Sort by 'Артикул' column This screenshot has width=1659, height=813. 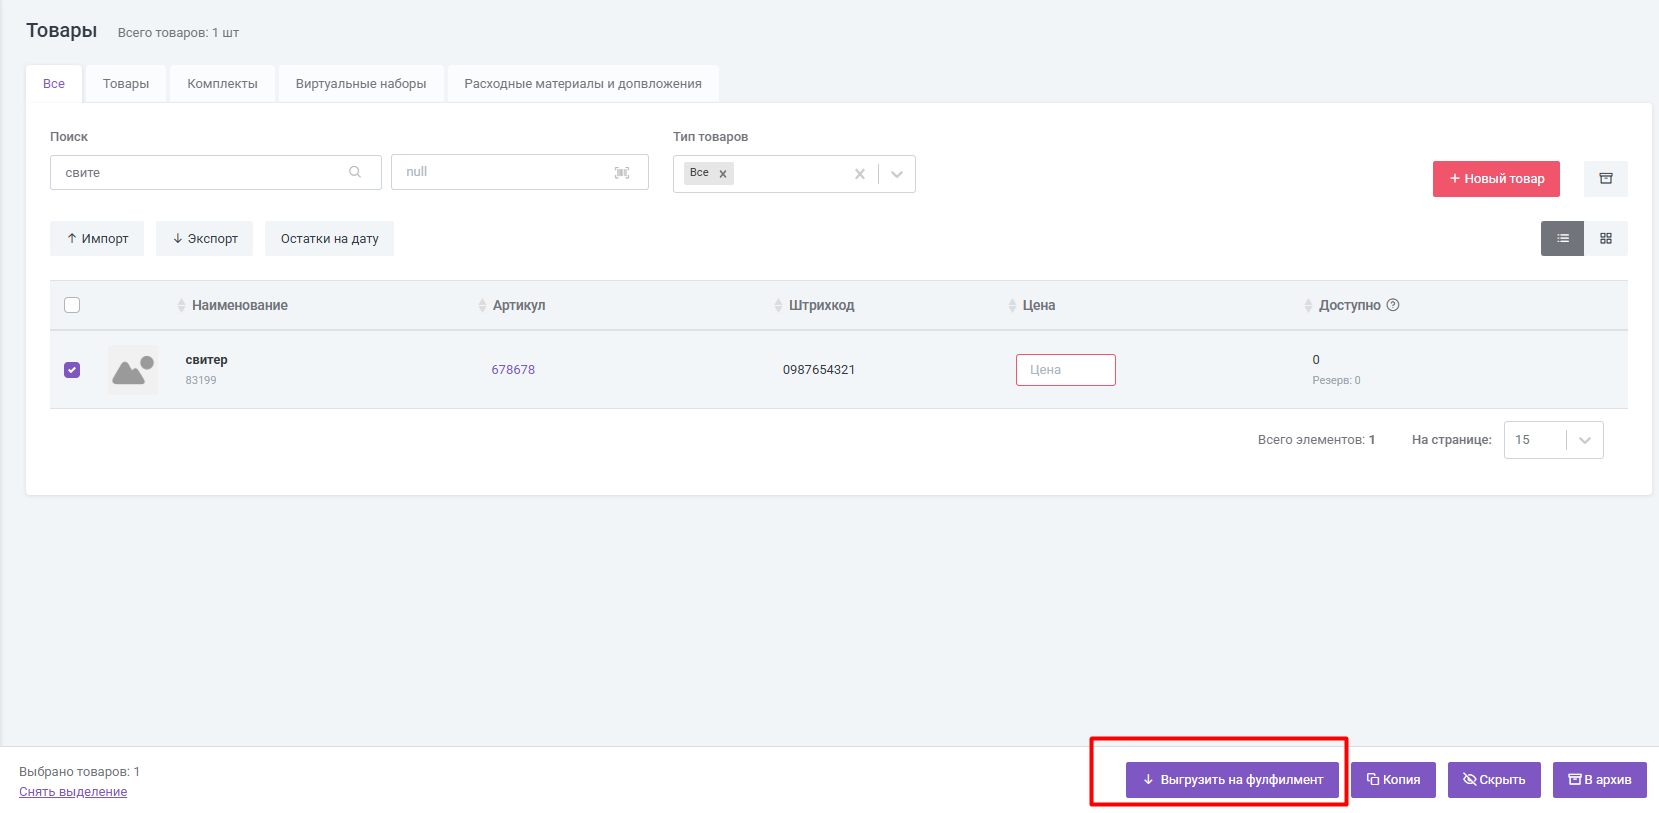pos(512,305)
